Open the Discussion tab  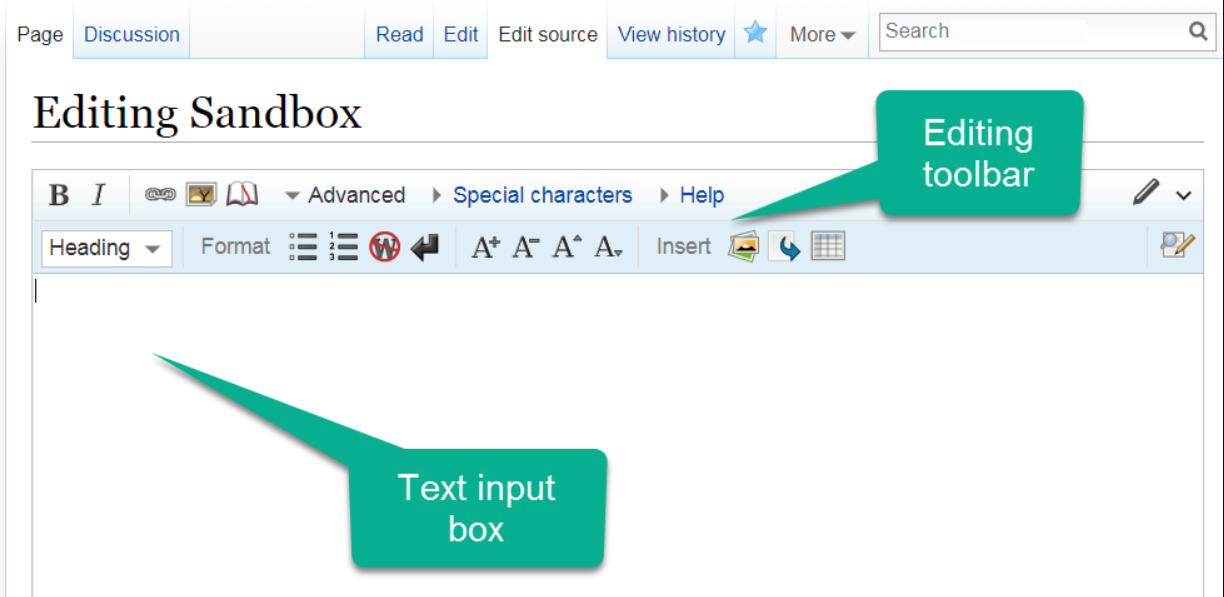131,34
